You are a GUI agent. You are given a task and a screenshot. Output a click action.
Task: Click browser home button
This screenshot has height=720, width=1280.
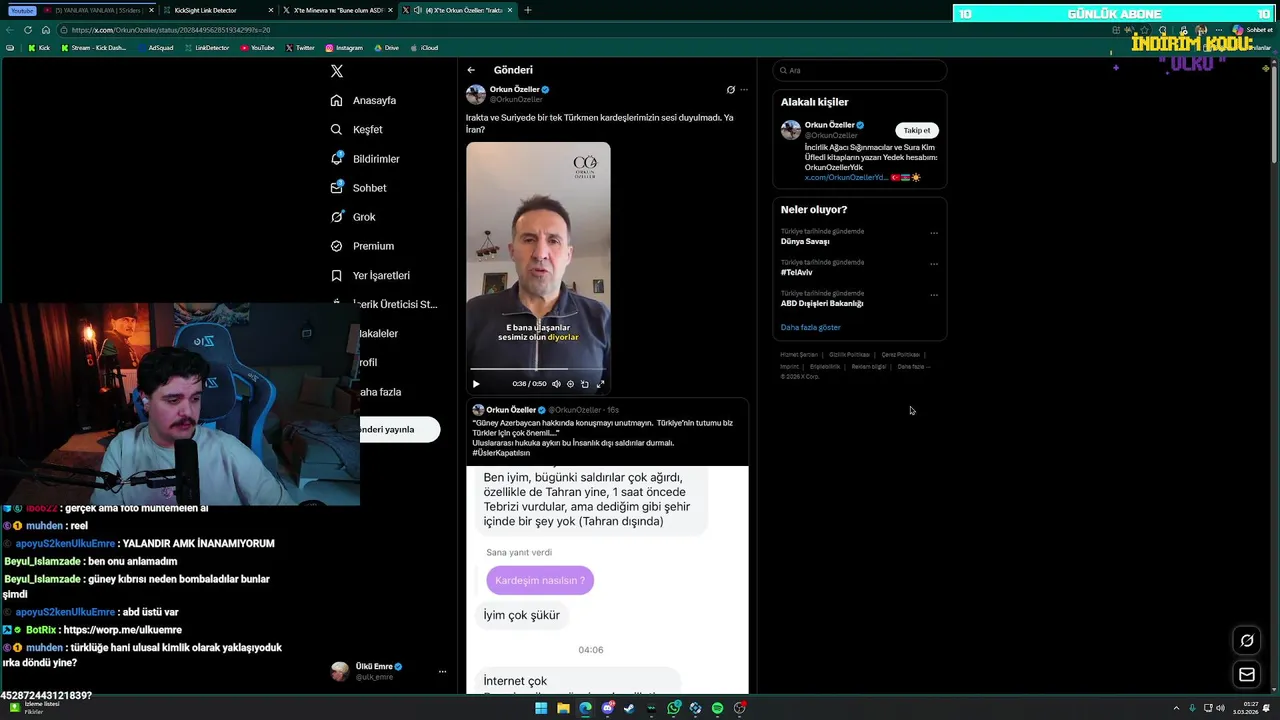pyautogui.click(x=45, y=30)
